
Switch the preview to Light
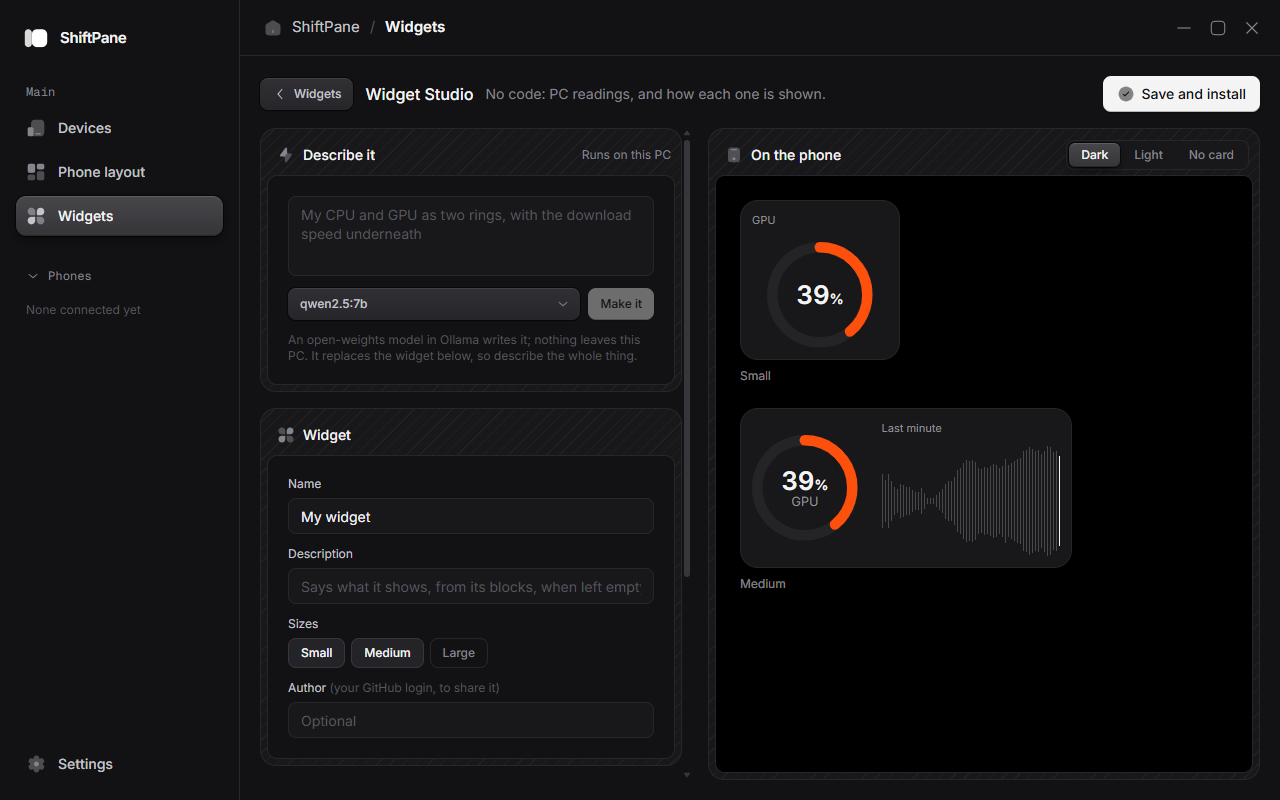click(x=1148, y=155)
